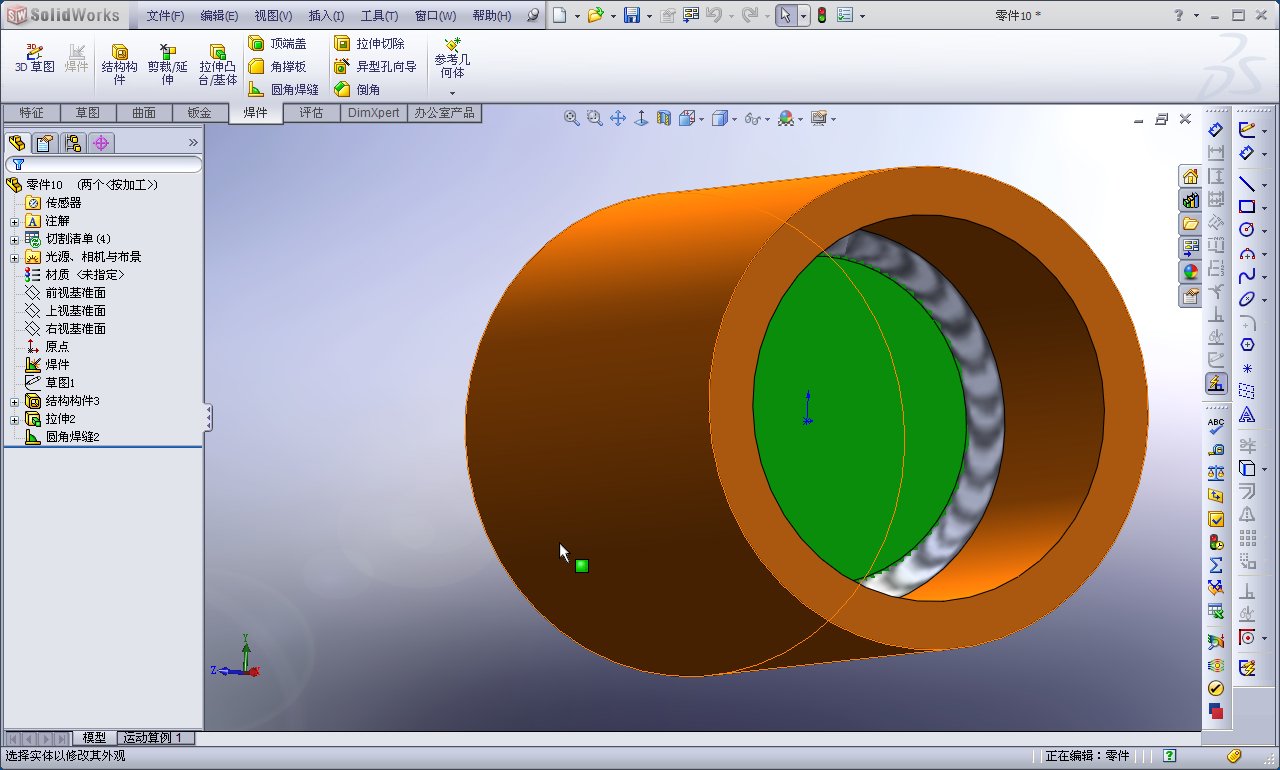This screenshot has height=770, width=1280.
Task: Select 圆角焊缝2 in the feature tree
Action: [62, 437]
